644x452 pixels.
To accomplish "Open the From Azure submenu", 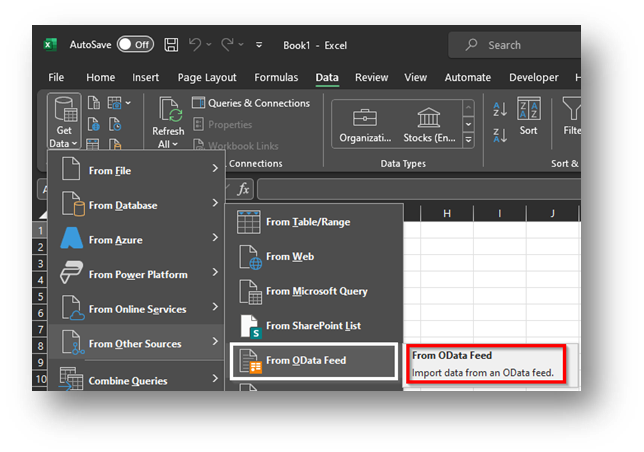I will pos(136,239).
